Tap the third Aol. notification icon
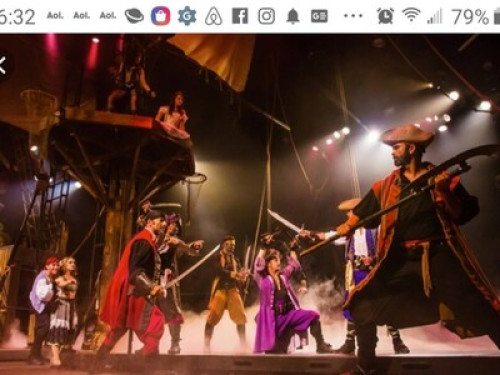The height and width of the screenshot is (375, 500). (x=108, y=16)
